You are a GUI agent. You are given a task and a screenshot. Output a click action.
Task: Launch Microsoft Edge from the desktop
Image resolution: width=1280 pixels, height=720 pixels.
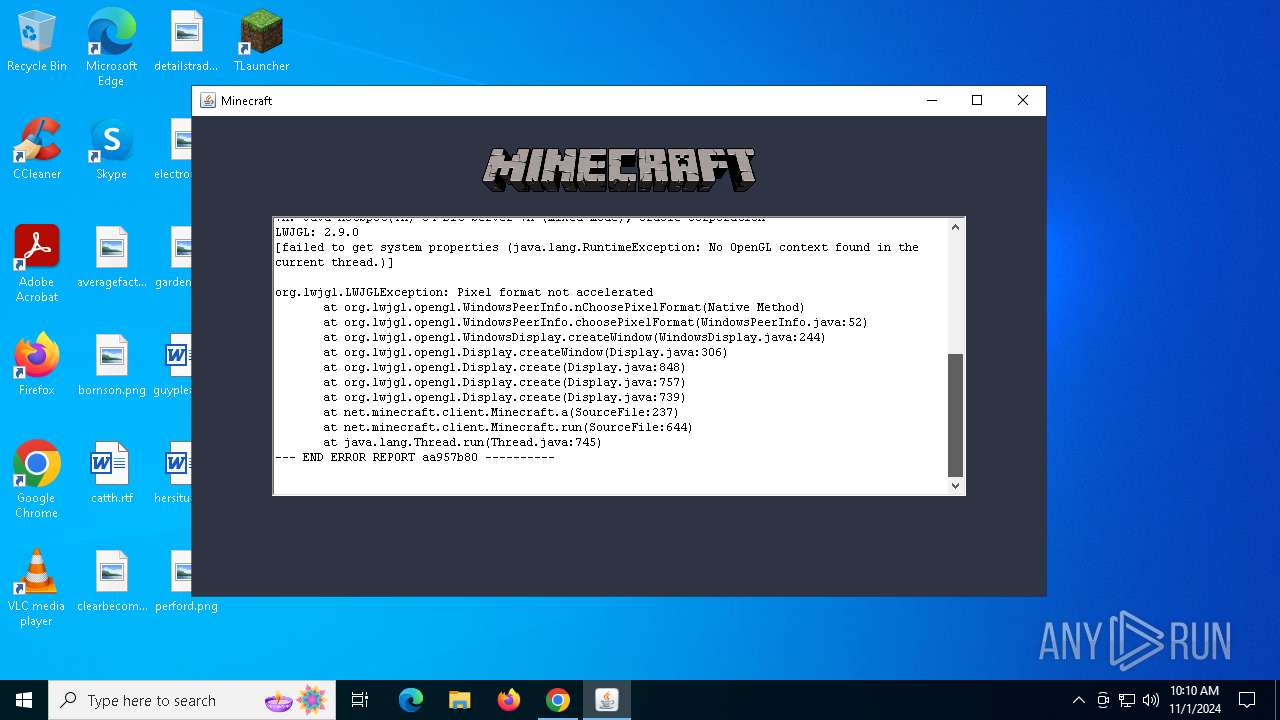(111, 48)
